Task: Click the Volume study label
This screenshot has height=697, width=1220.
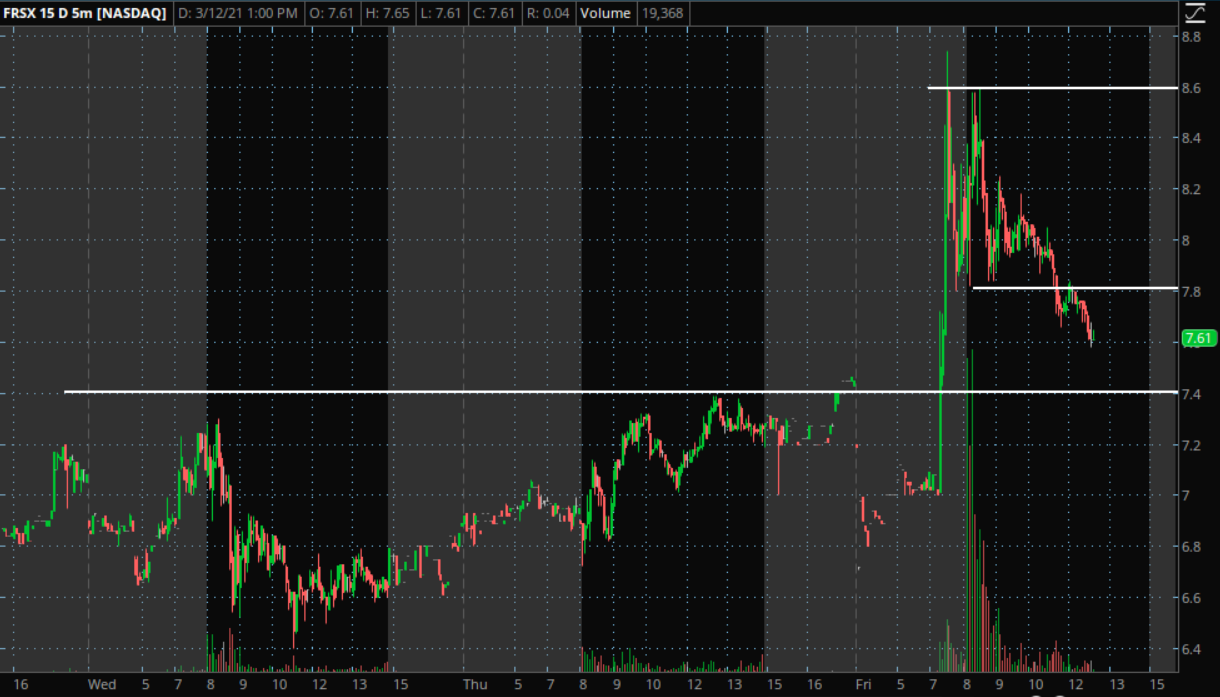Action: [x=606, y=13]
